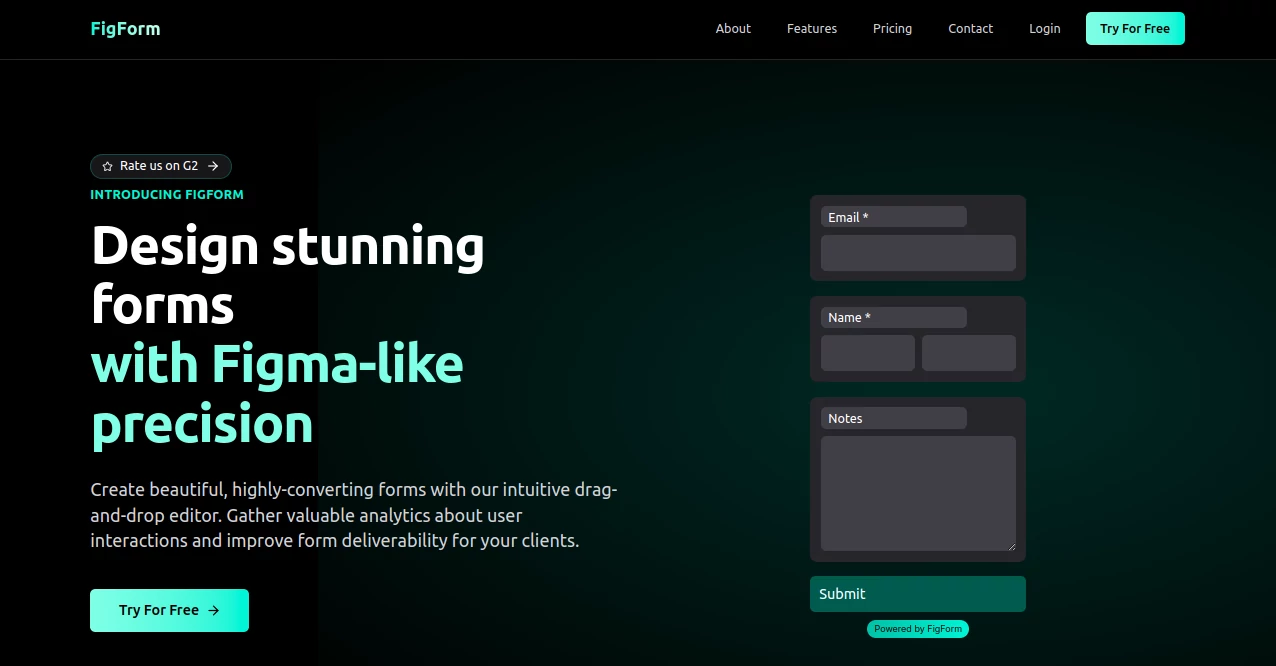The width and height of the screenshot is (1276, 666).
Task: Click the first Name input box
Action: click(867, 353)
